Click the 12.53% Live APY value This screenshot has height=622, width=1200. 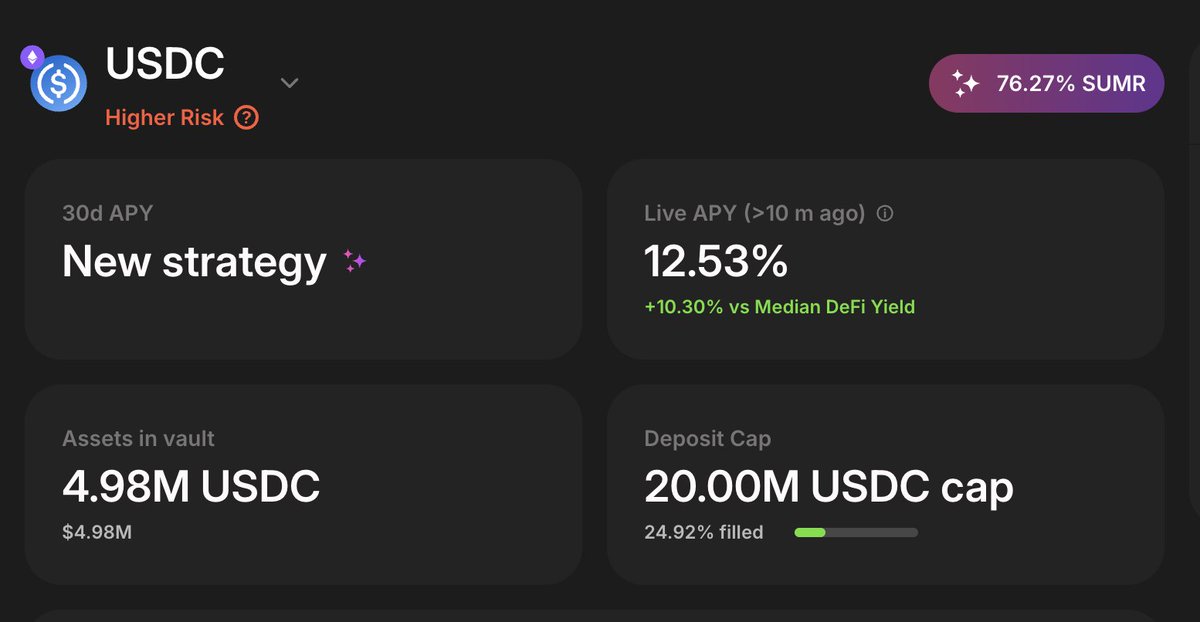(716, 262)
